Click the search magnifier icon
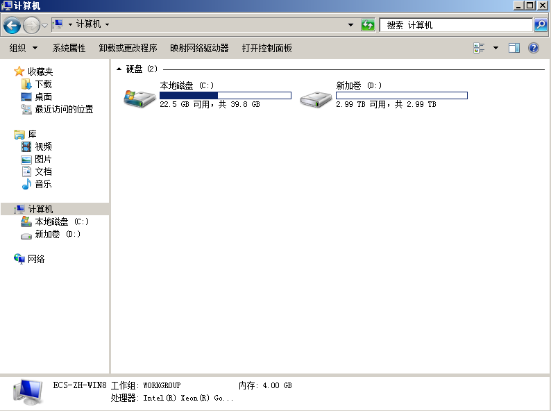 540,25
